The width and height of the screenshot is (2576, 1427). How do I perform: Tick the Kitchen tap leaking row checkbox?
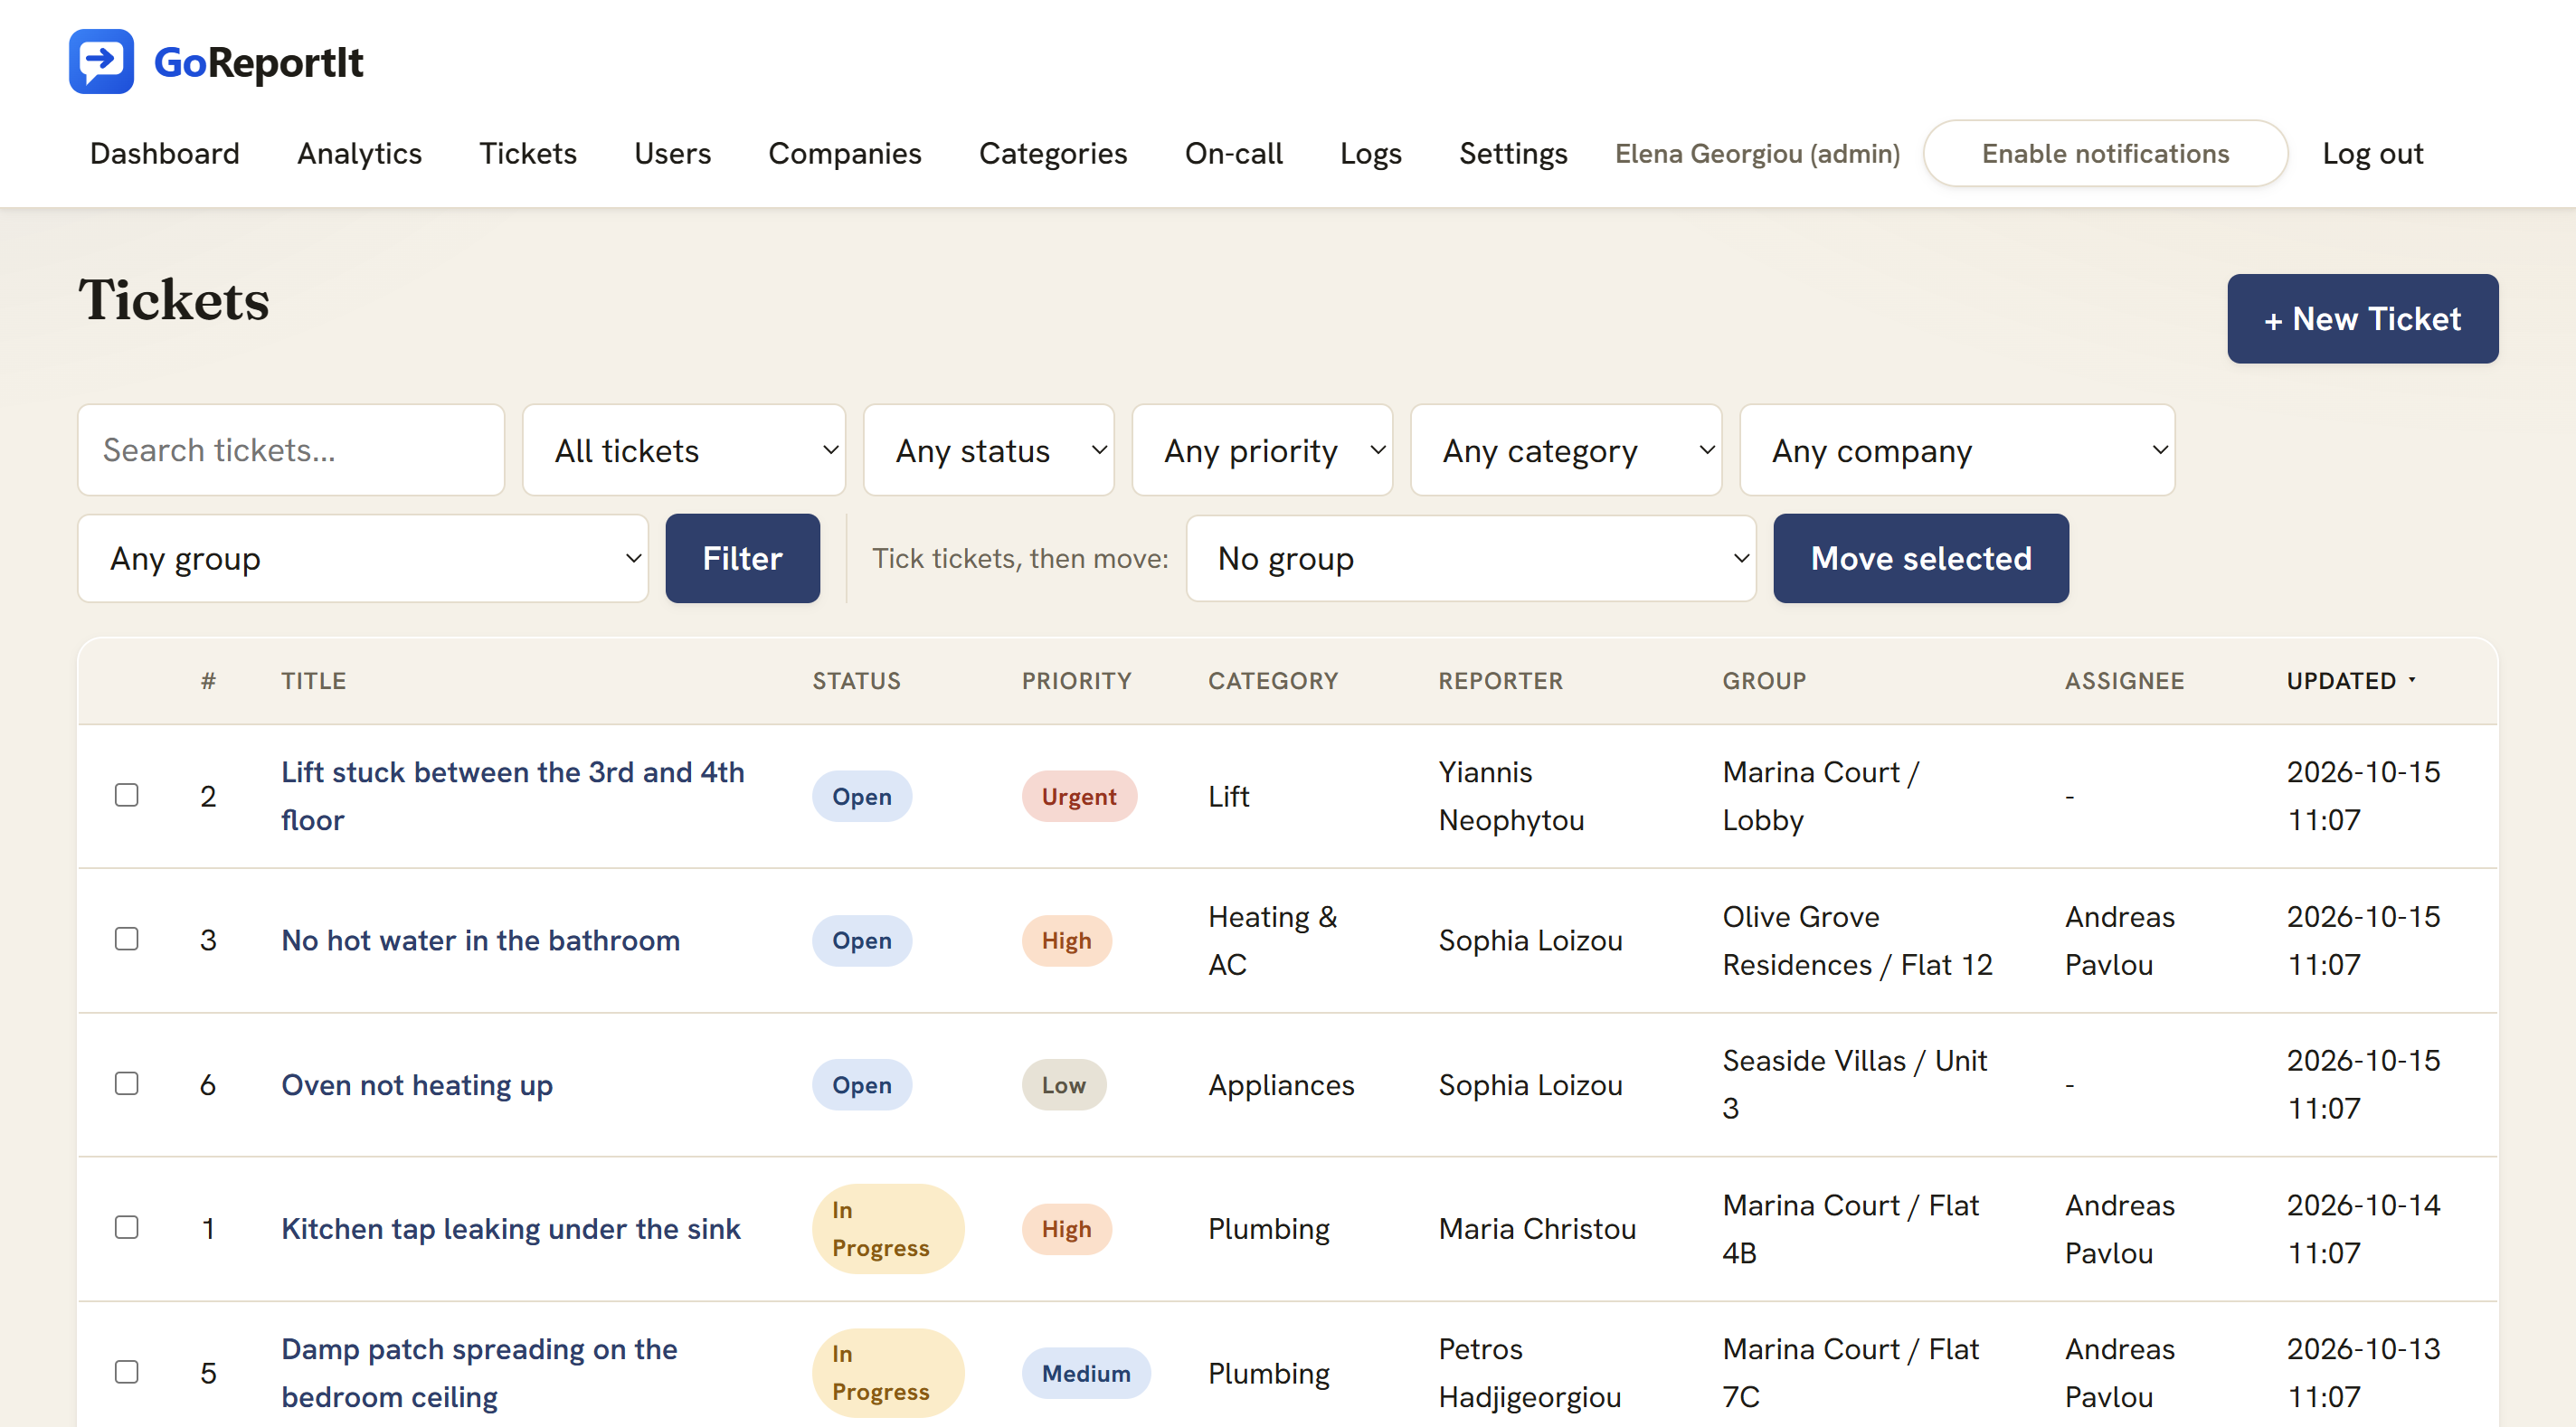[127, 1228]
